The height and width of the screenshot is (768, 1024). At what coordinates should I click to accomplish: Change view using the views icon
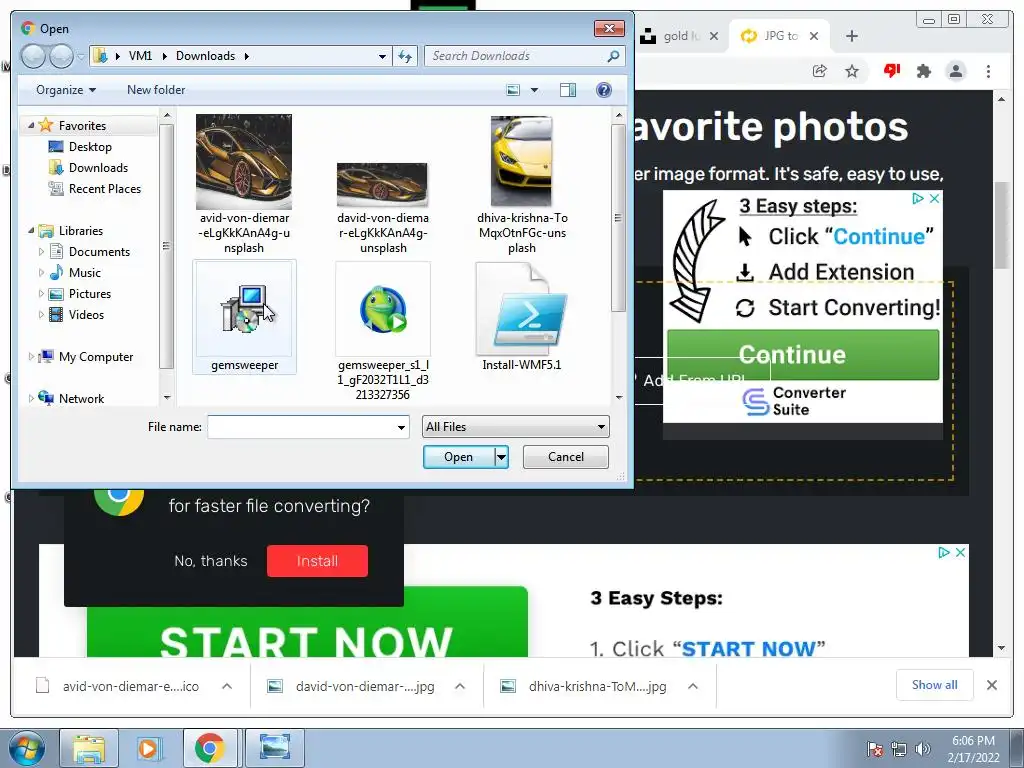[x=514, y=90]
